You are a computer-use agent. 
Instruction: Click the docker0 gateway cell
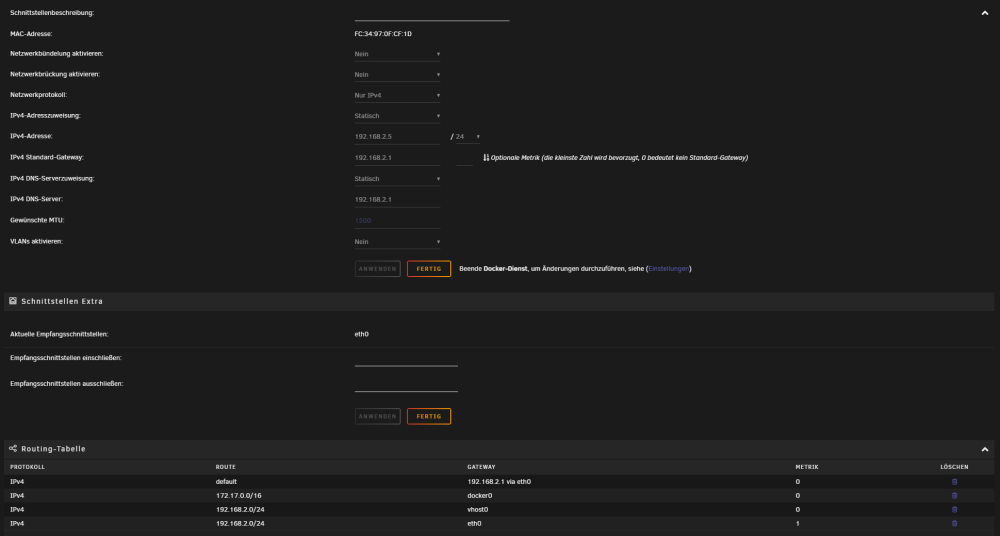pos(480,496)
